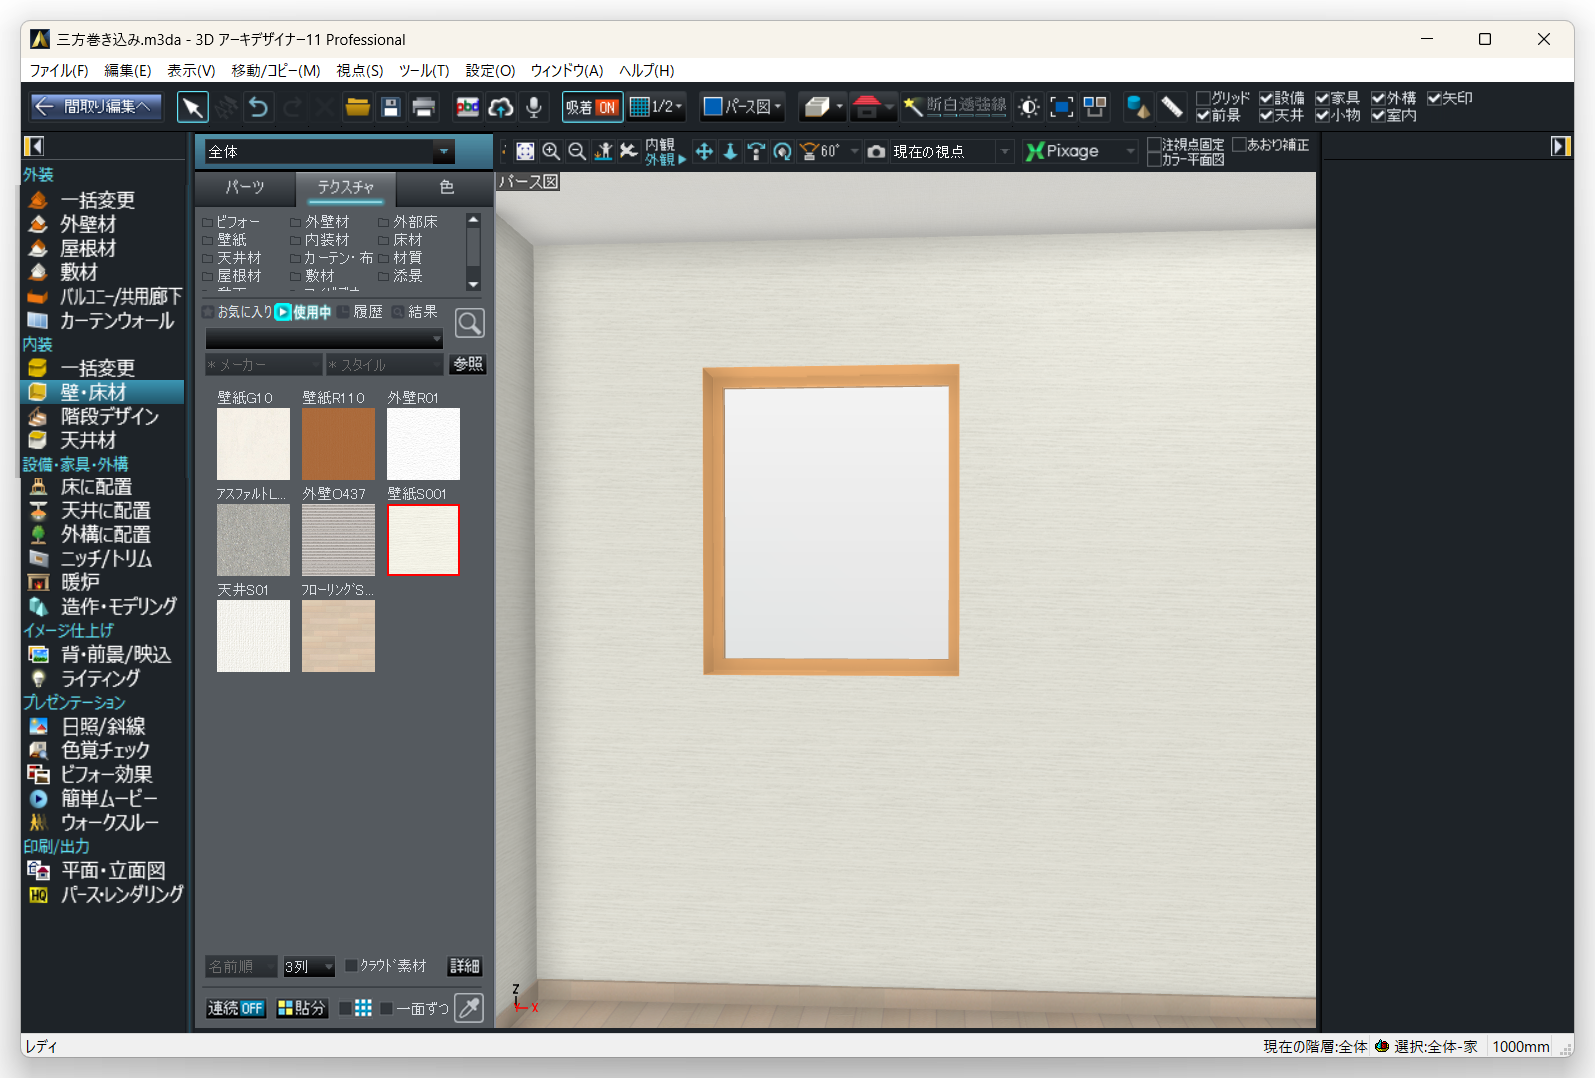Select 階段デザイン in the left sidebar
Screen dimensions: 1595x1078
click(x=109, y=416)
